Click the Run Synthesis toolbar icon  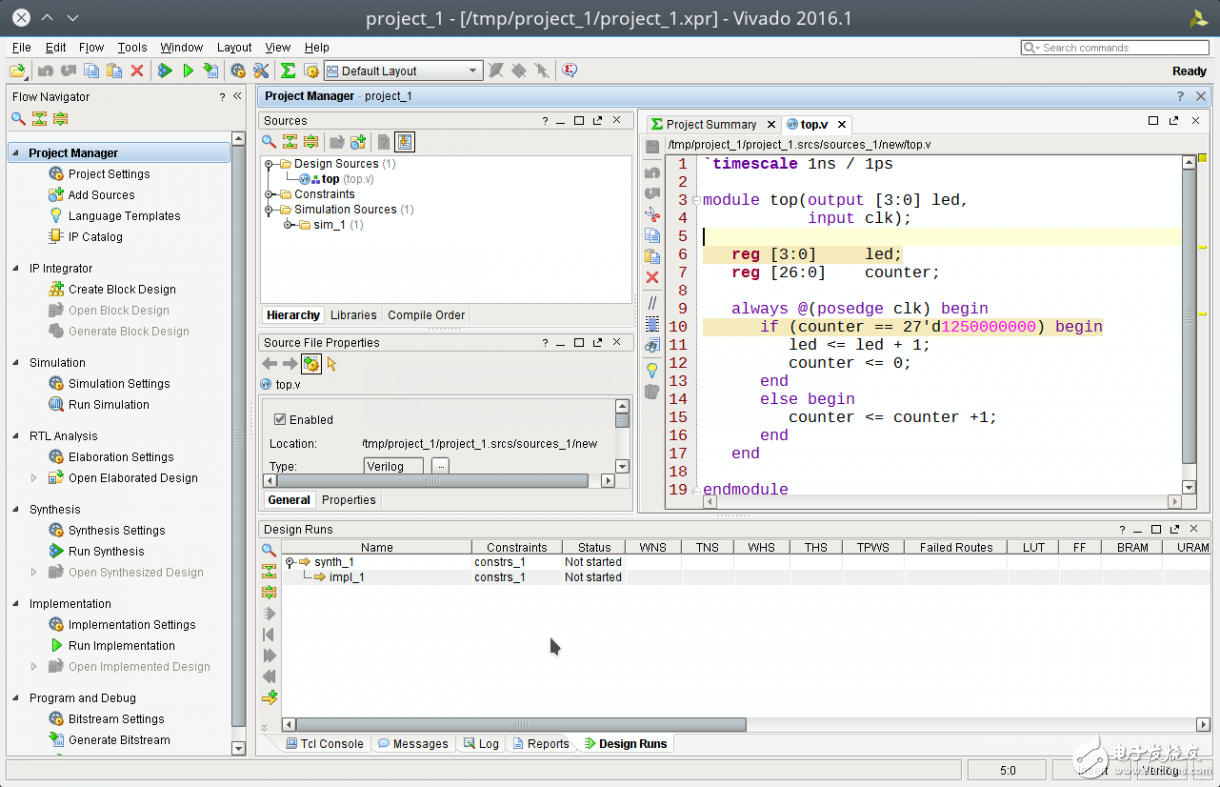pyautogui.click(x=165, y=71)
